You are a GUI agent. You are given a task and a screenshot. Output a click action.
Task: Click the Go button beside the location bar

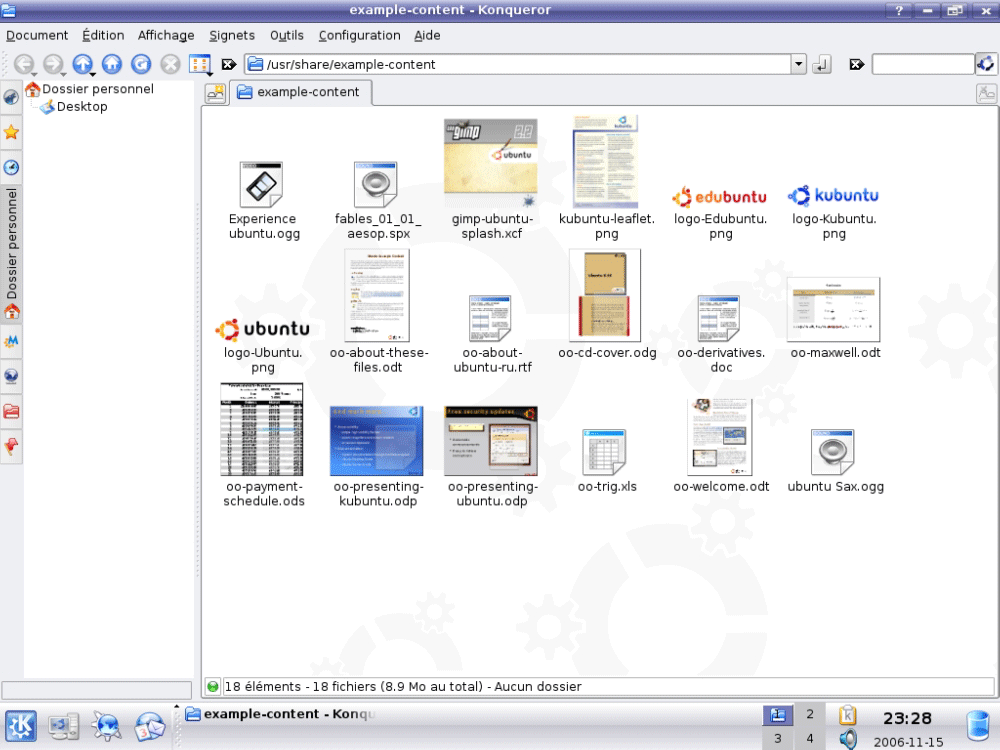[821, 64]
